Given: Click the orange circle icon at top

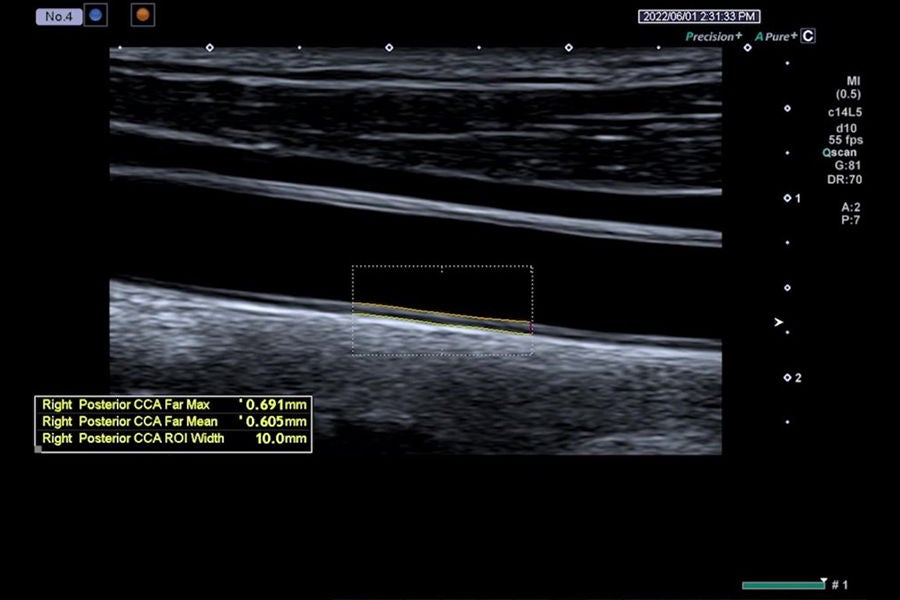Looking at the screenshot, I should pos(143,16).
